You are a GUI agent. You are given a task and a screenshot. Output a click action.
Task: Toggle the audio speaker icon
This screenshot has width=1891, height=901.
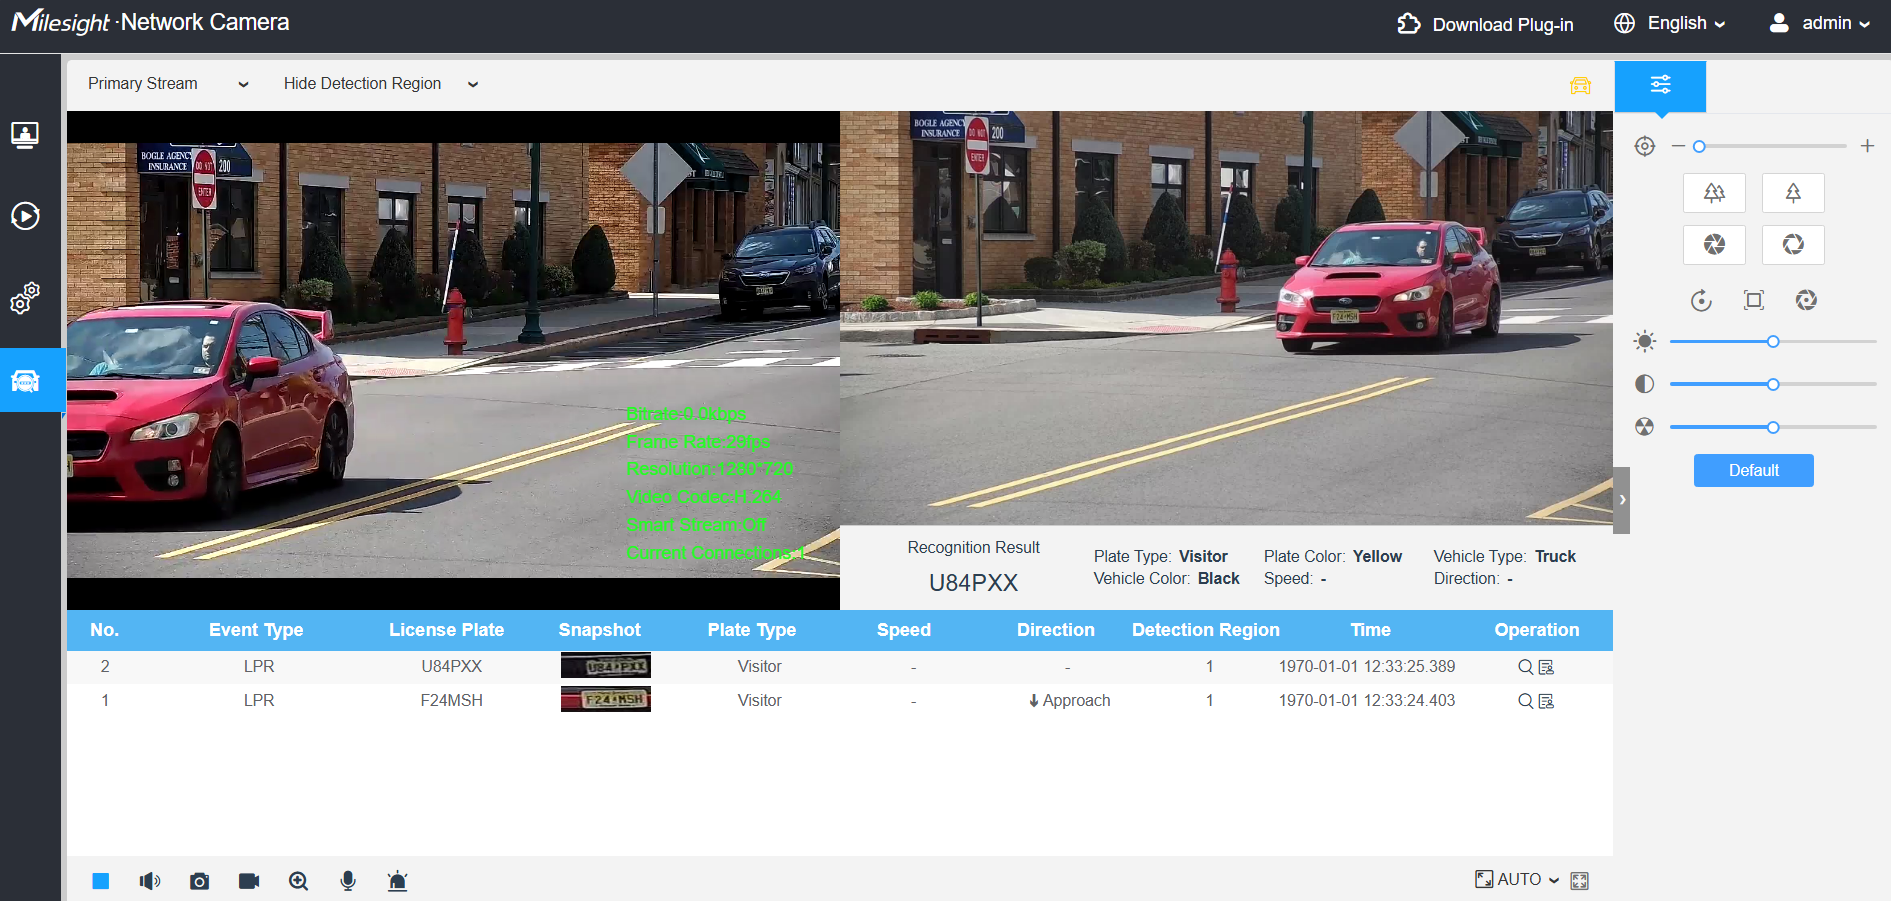(150, 881)
